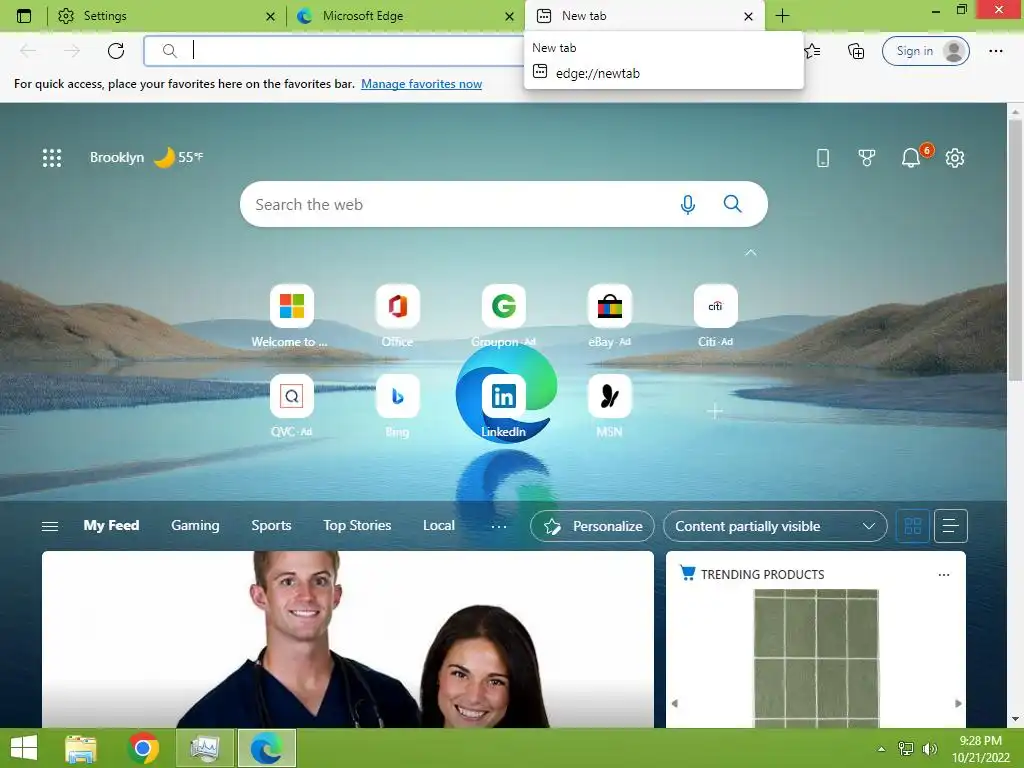Expand Content partially visible dropdown
1024x768 pixels.
775,526
